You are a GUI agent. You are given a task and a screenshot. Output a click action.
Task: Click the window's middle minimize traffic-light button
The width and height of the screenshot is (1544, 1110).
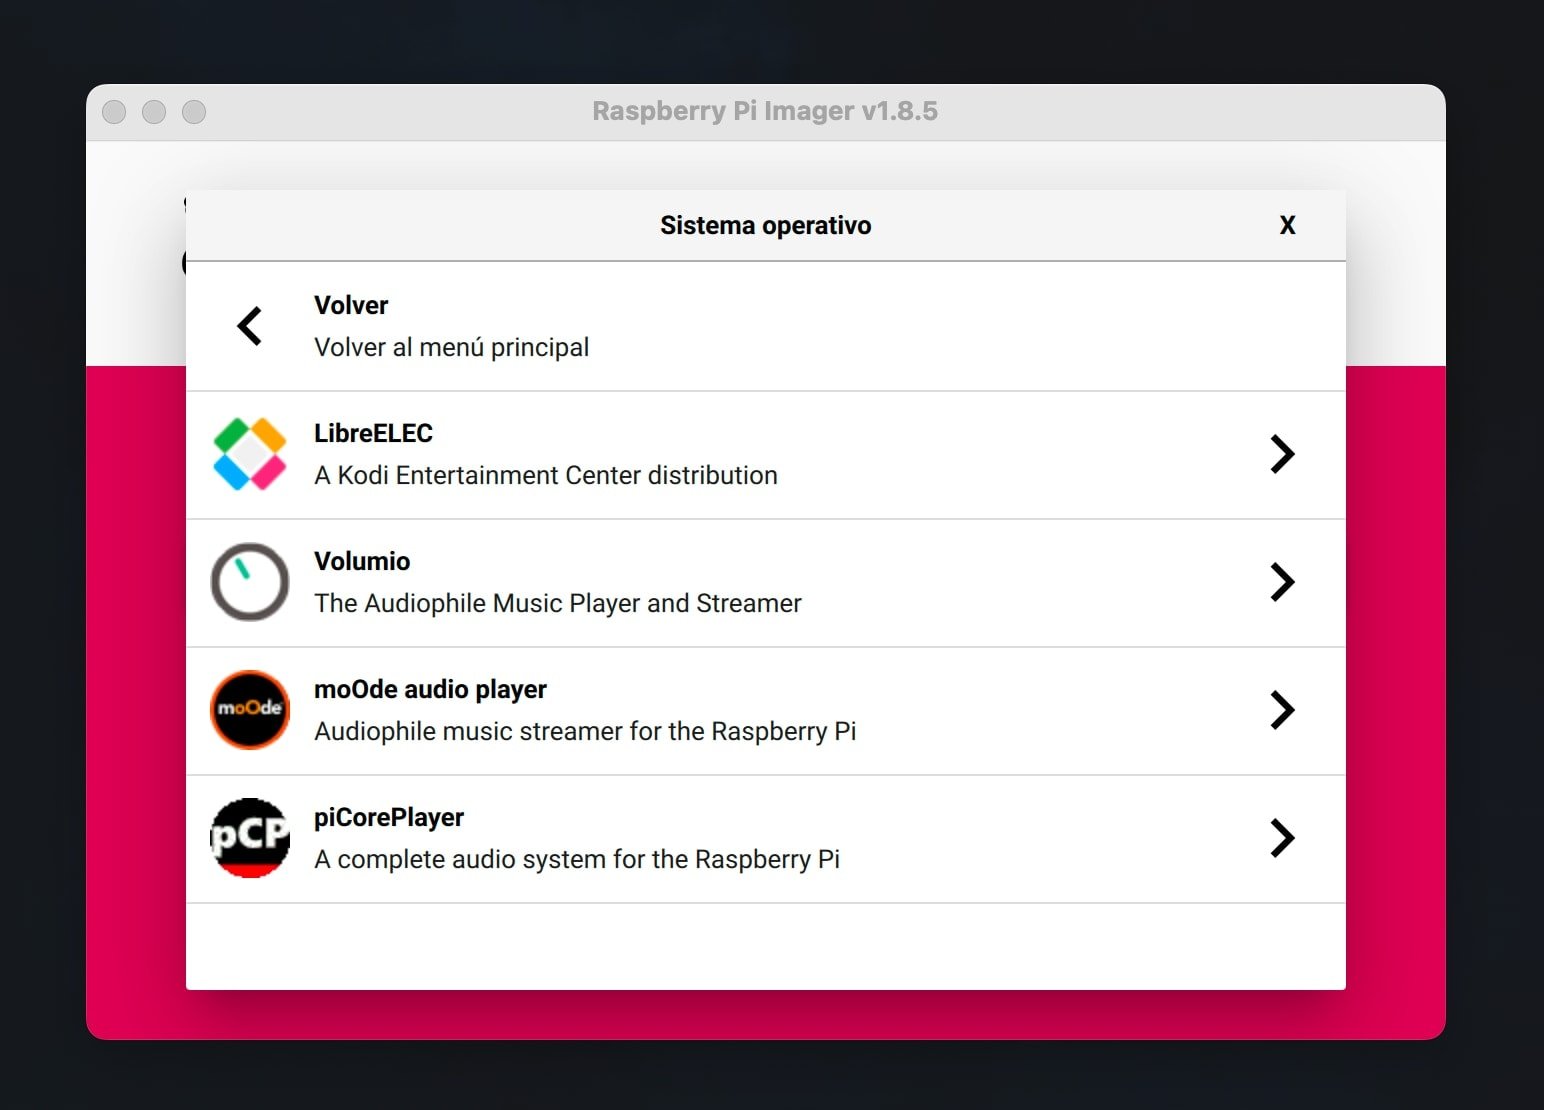(154, 112)
